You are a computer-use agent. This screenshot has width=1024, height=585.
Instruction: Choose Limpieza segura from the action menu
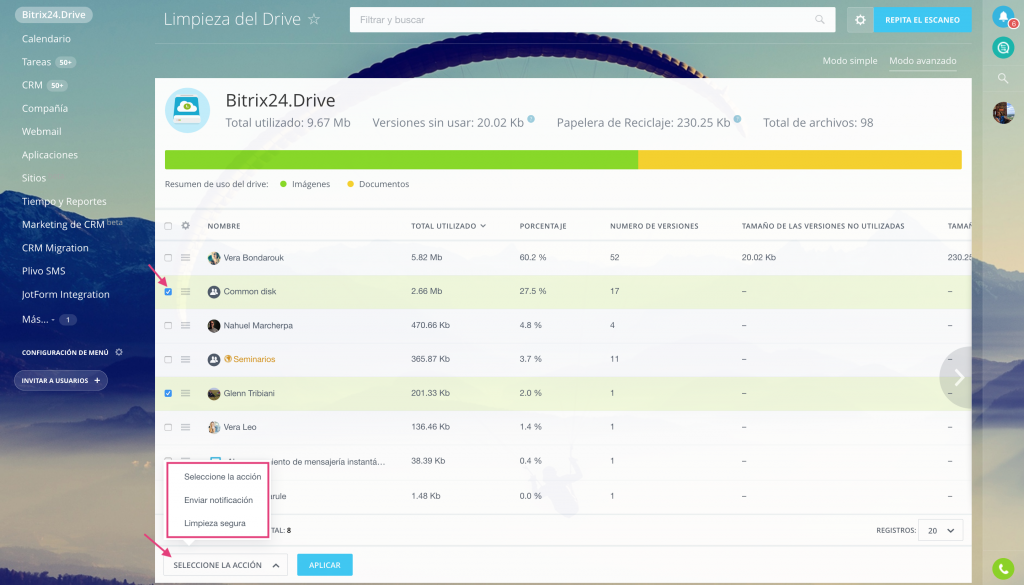pyautogui.click(x=215, y=523)
